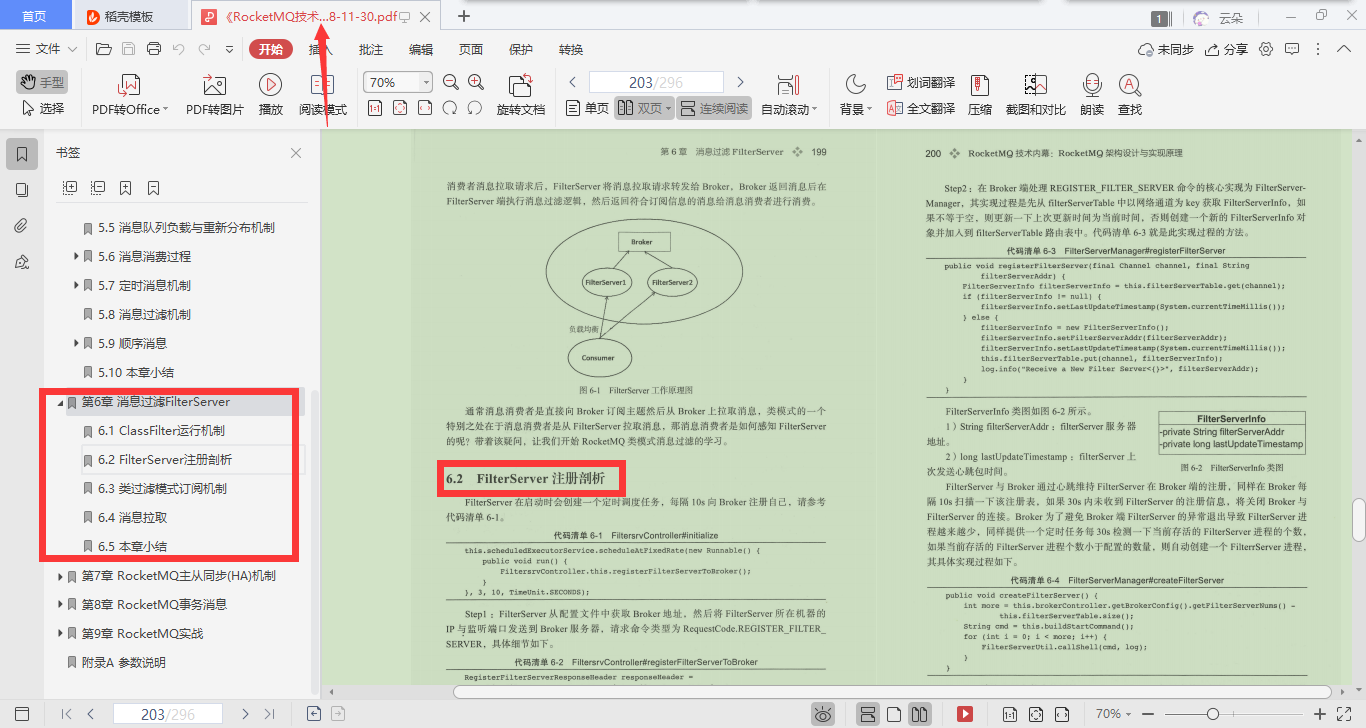Open 查找 search tool
This screenshot has height=728, width=1366.
click(1130, 96)
